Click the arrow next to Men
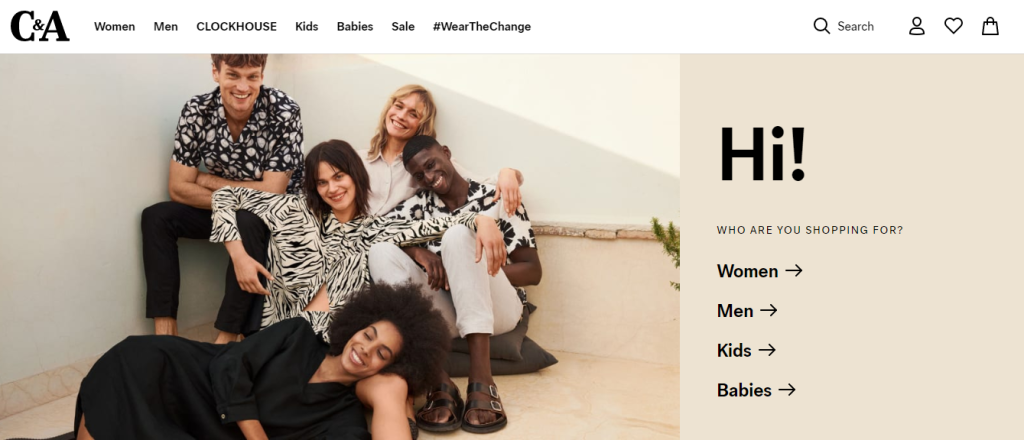Image resolution: width=1024 pixels, height=440 pixels. click(769, 310)
